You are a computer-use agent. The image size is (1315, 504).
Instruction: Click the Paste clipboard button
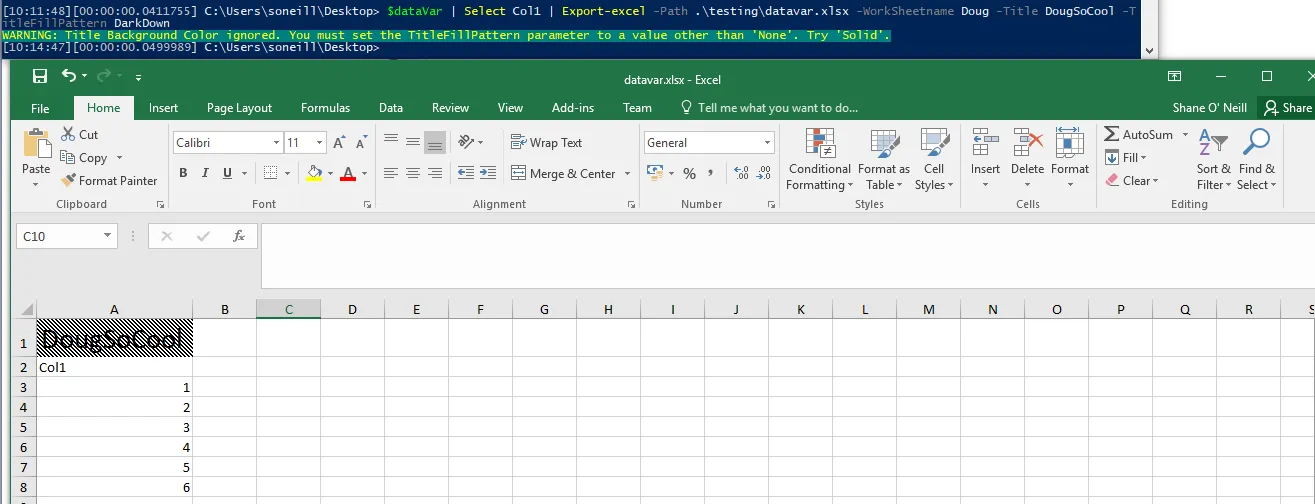click(x=36, y=157)
